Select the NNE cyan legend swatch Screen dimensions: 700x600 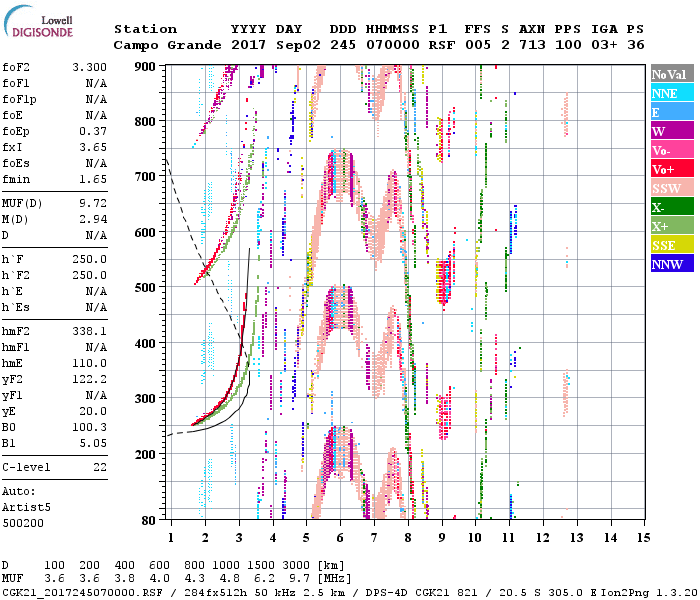click(672, 93)
